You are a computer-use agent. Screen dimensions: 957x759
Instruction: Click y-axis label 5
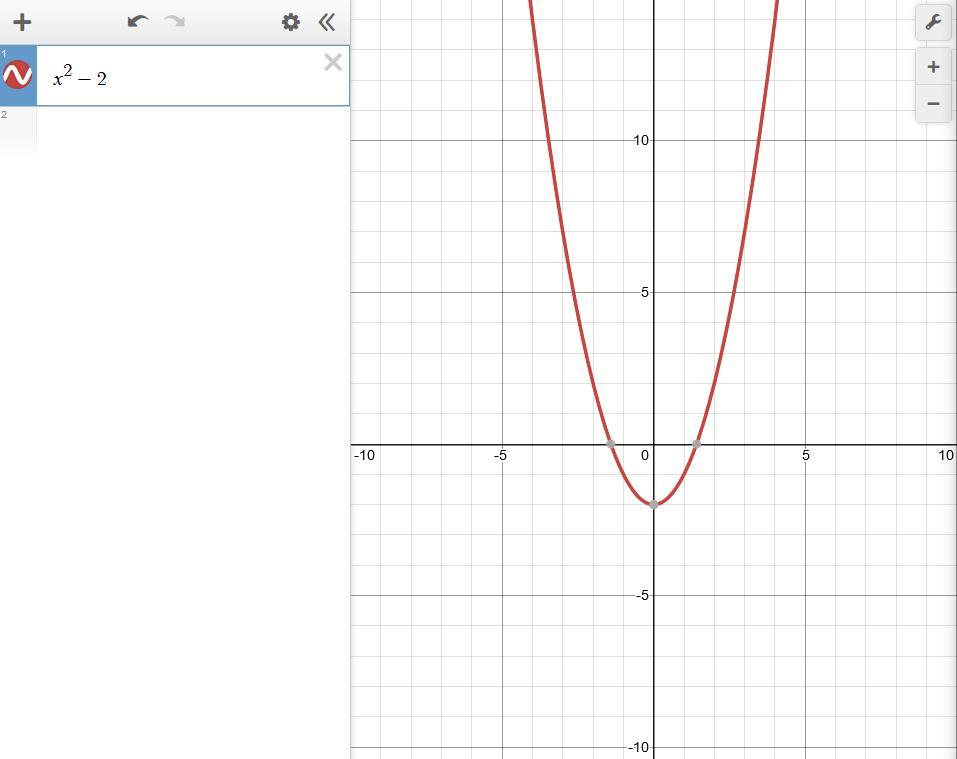pyautogui.click(x=645, y=292)
